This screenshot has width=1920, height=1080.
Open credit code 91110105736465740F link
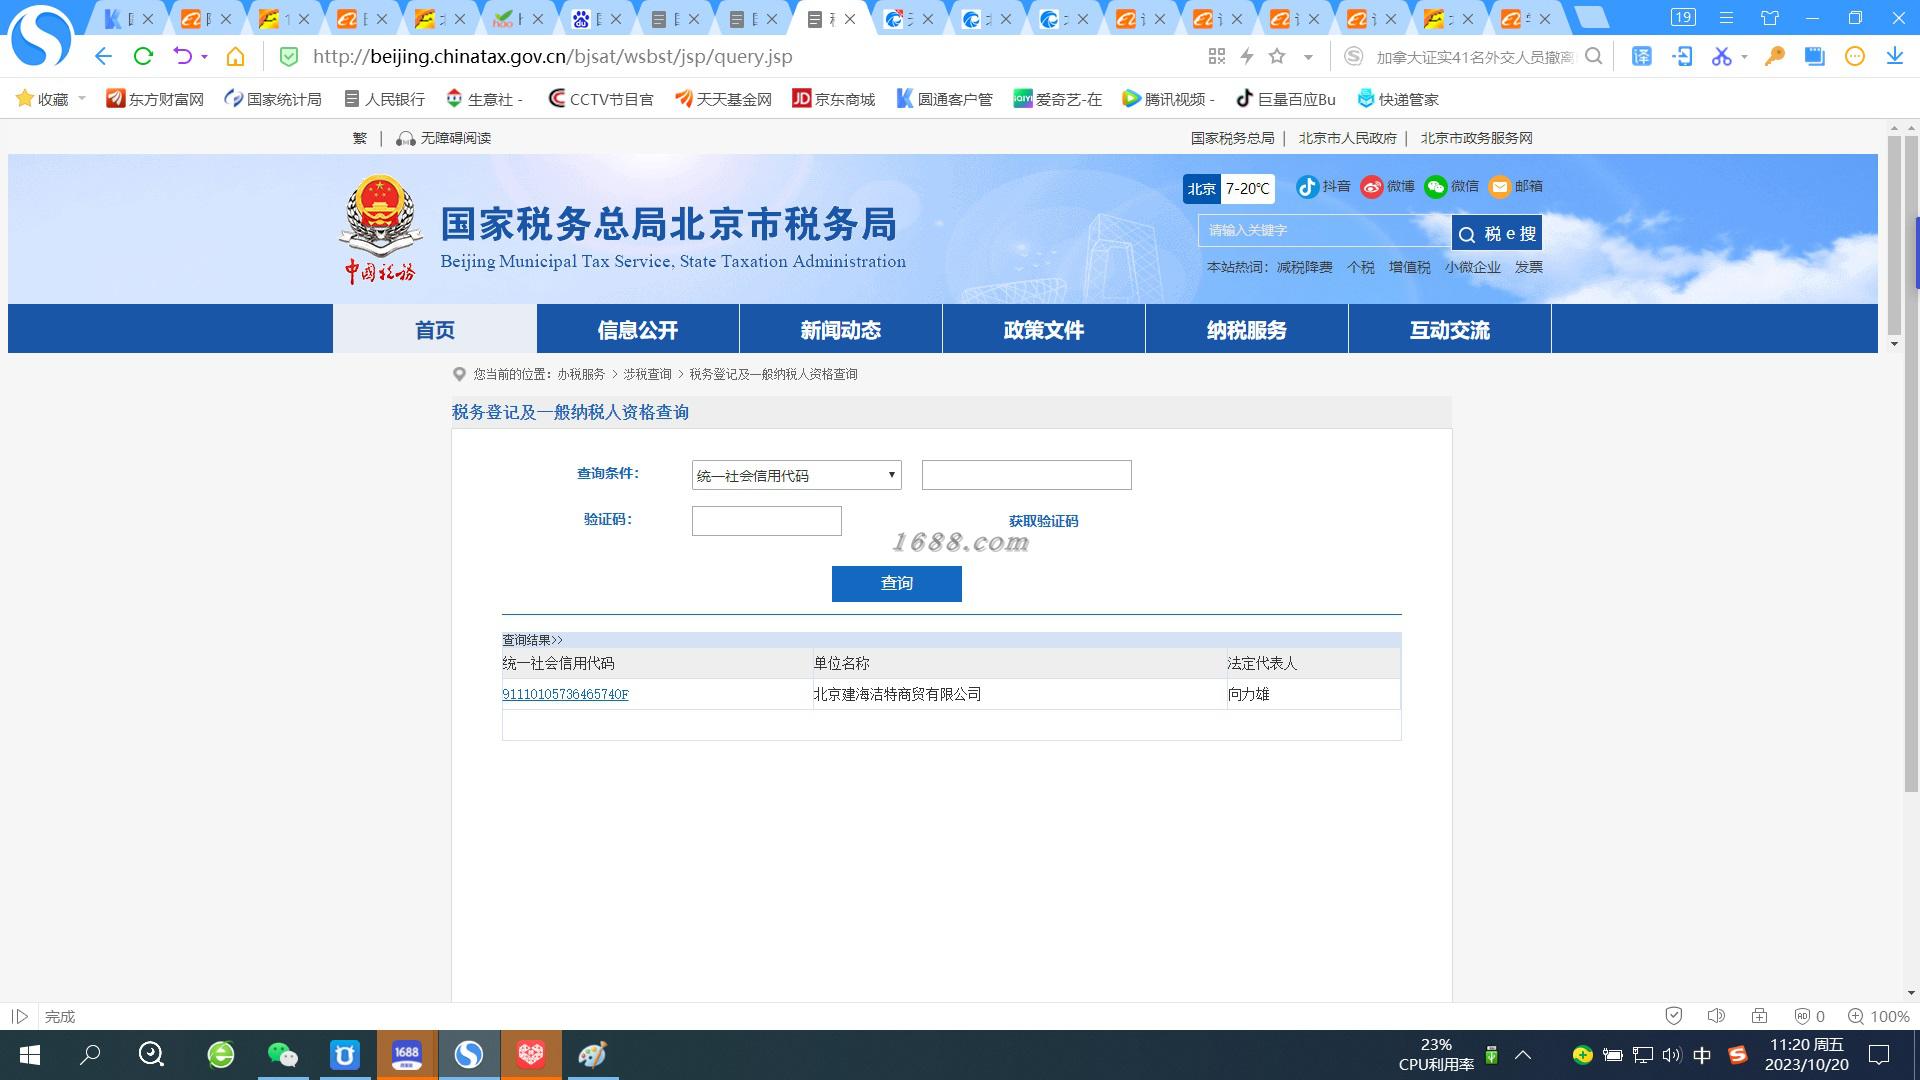565,694
